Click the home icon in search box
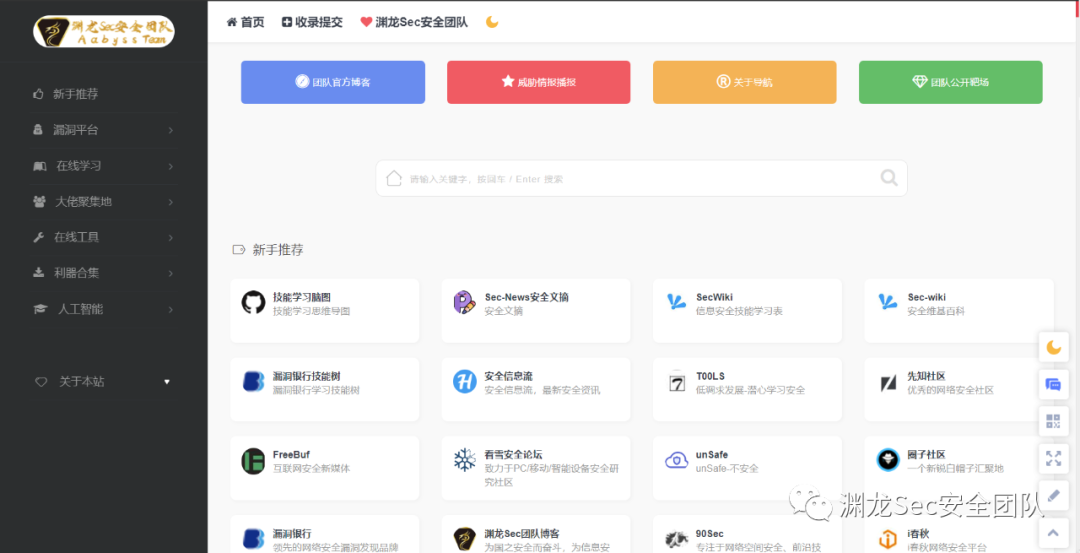Screen dimensions: 1080x553 394,178
